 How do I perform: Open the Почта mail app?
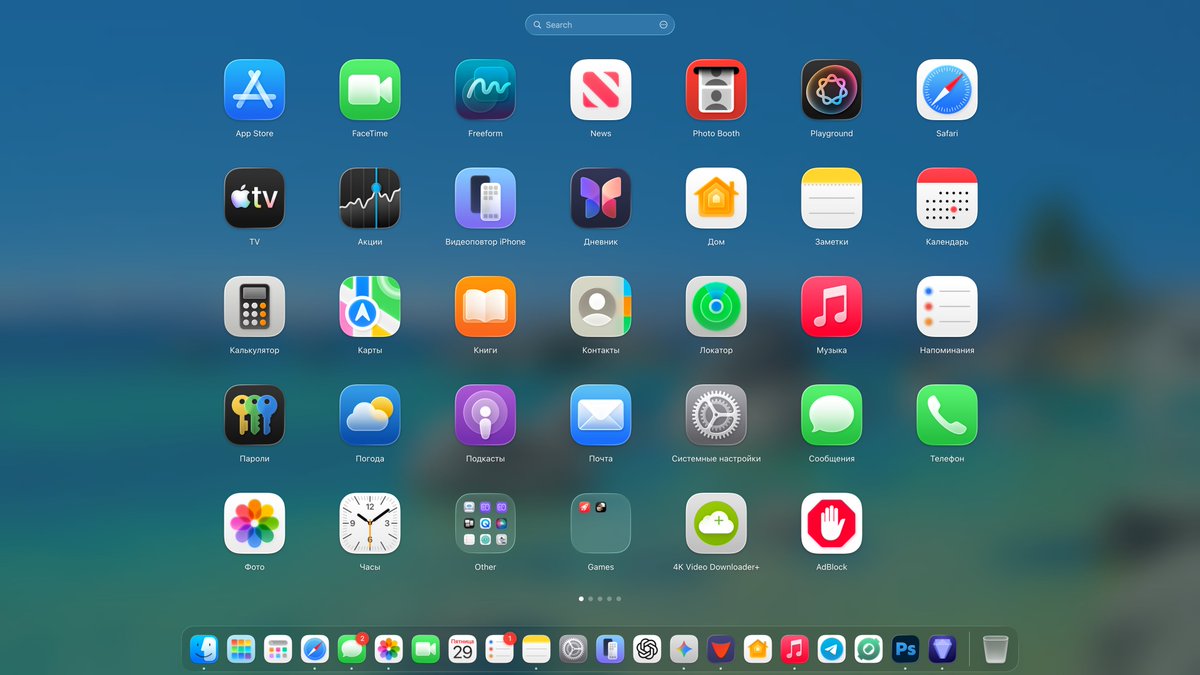(601, 415)
